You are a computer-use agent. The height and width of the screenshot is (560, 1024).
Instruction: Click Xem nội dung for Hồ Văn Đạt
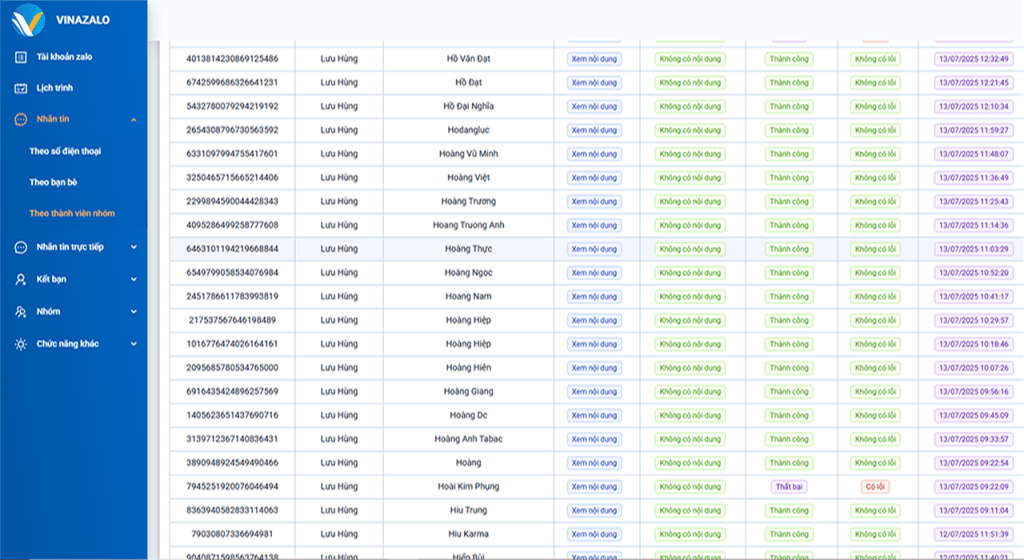coord(594,59)
